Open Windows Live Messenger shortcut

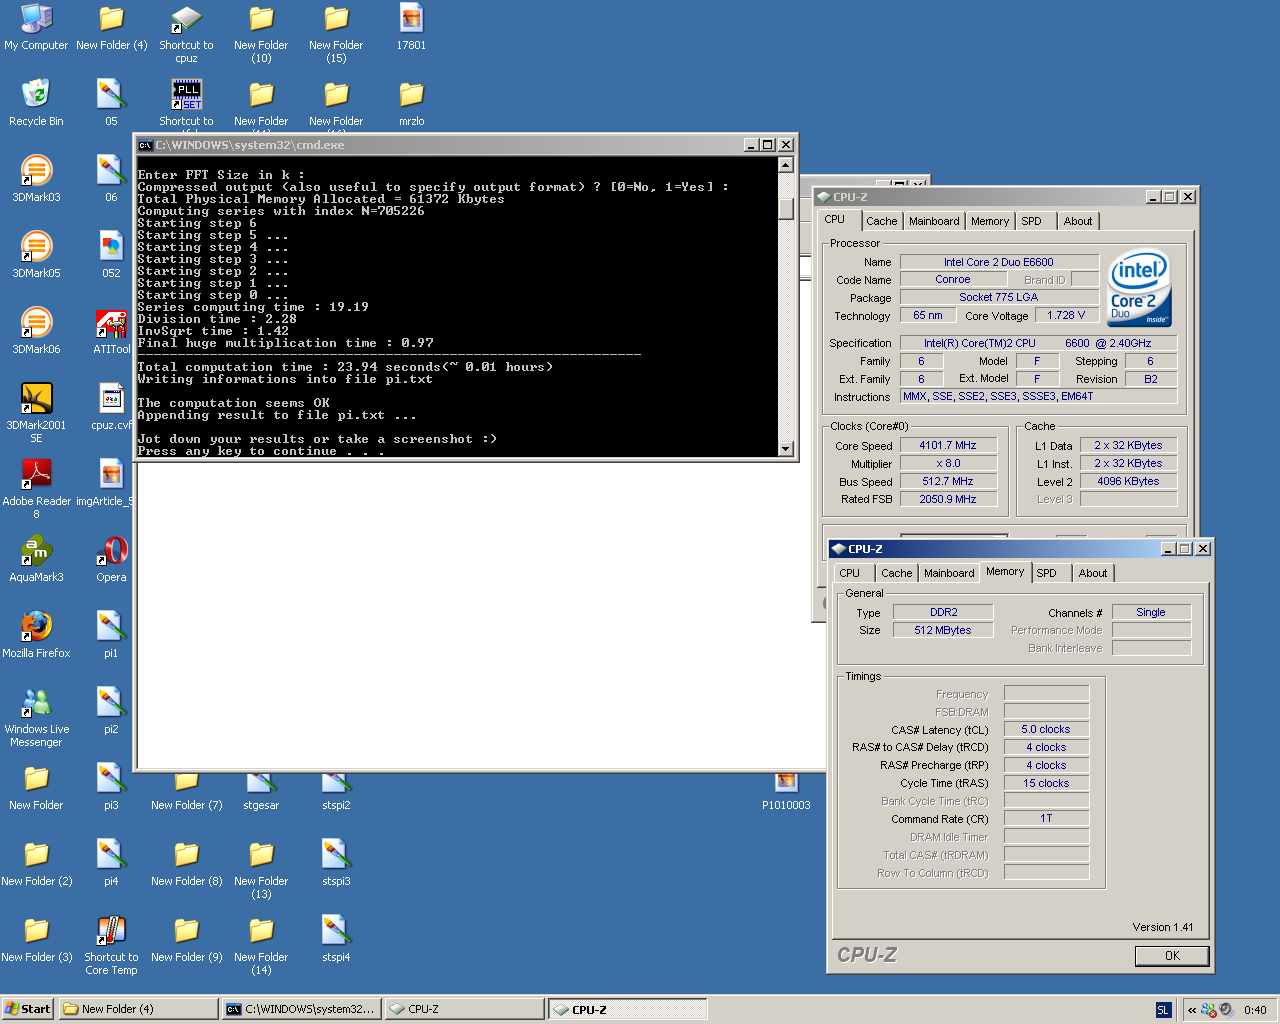click(36, 717)
